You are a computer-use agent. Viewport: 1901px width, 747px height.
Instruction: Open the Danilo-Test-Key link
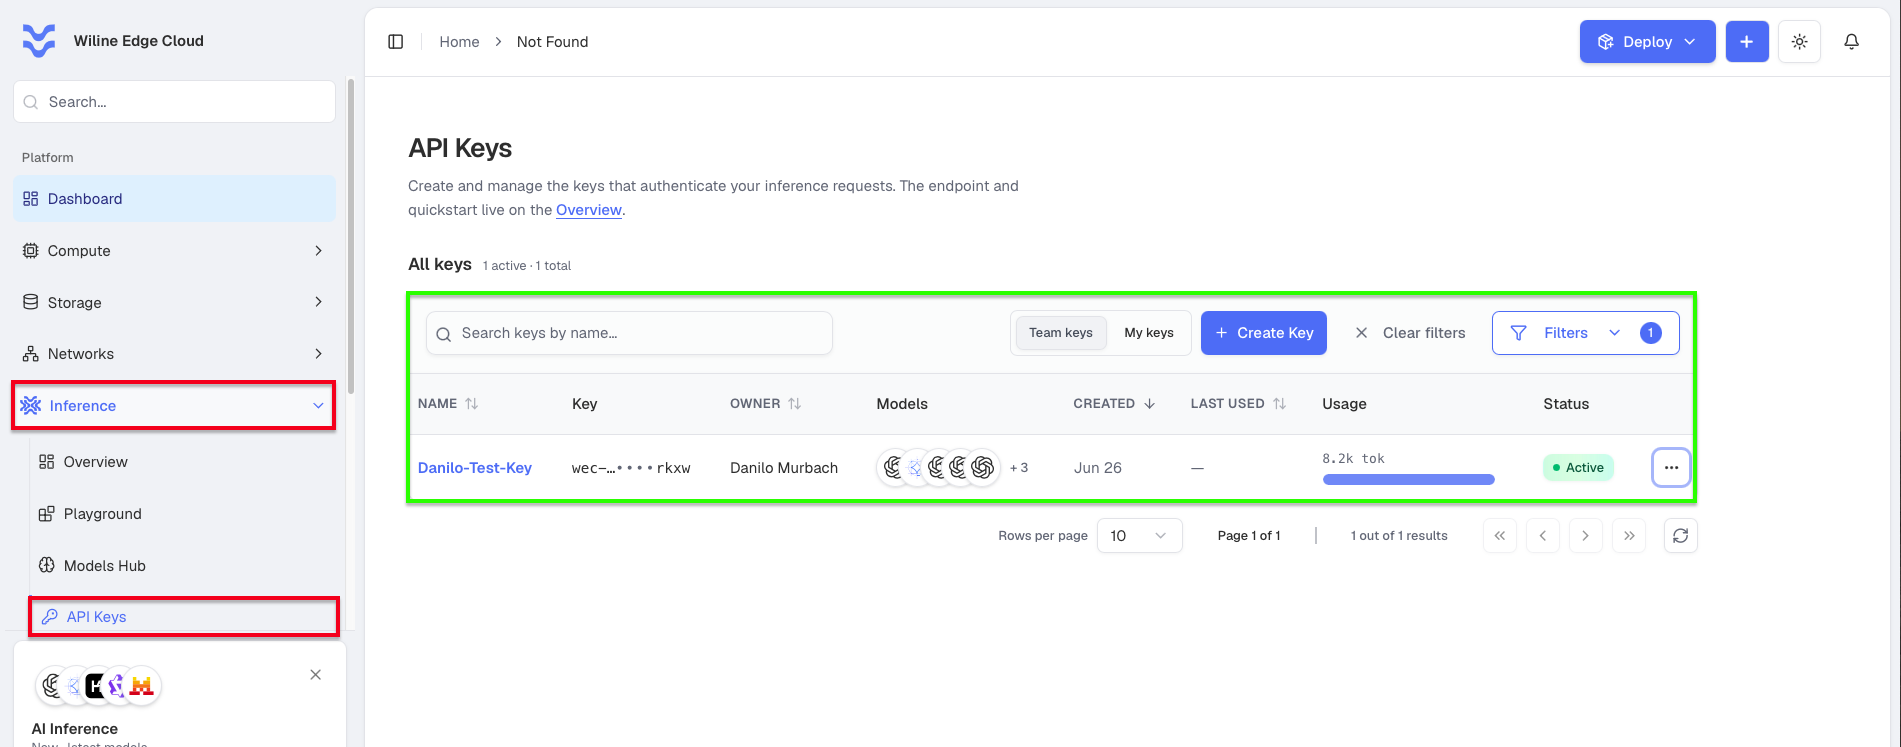[475, 468]
